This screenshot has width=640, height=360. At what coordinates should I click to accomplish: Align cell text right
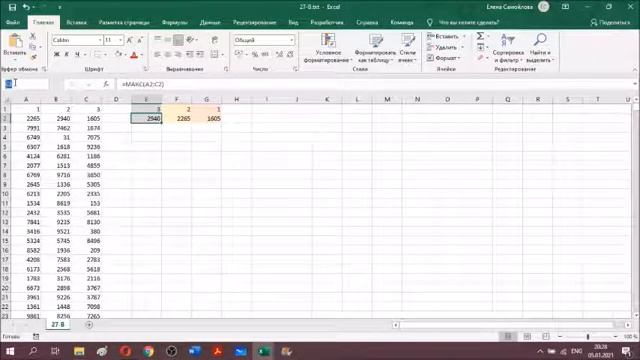click(x=178, y=54)
